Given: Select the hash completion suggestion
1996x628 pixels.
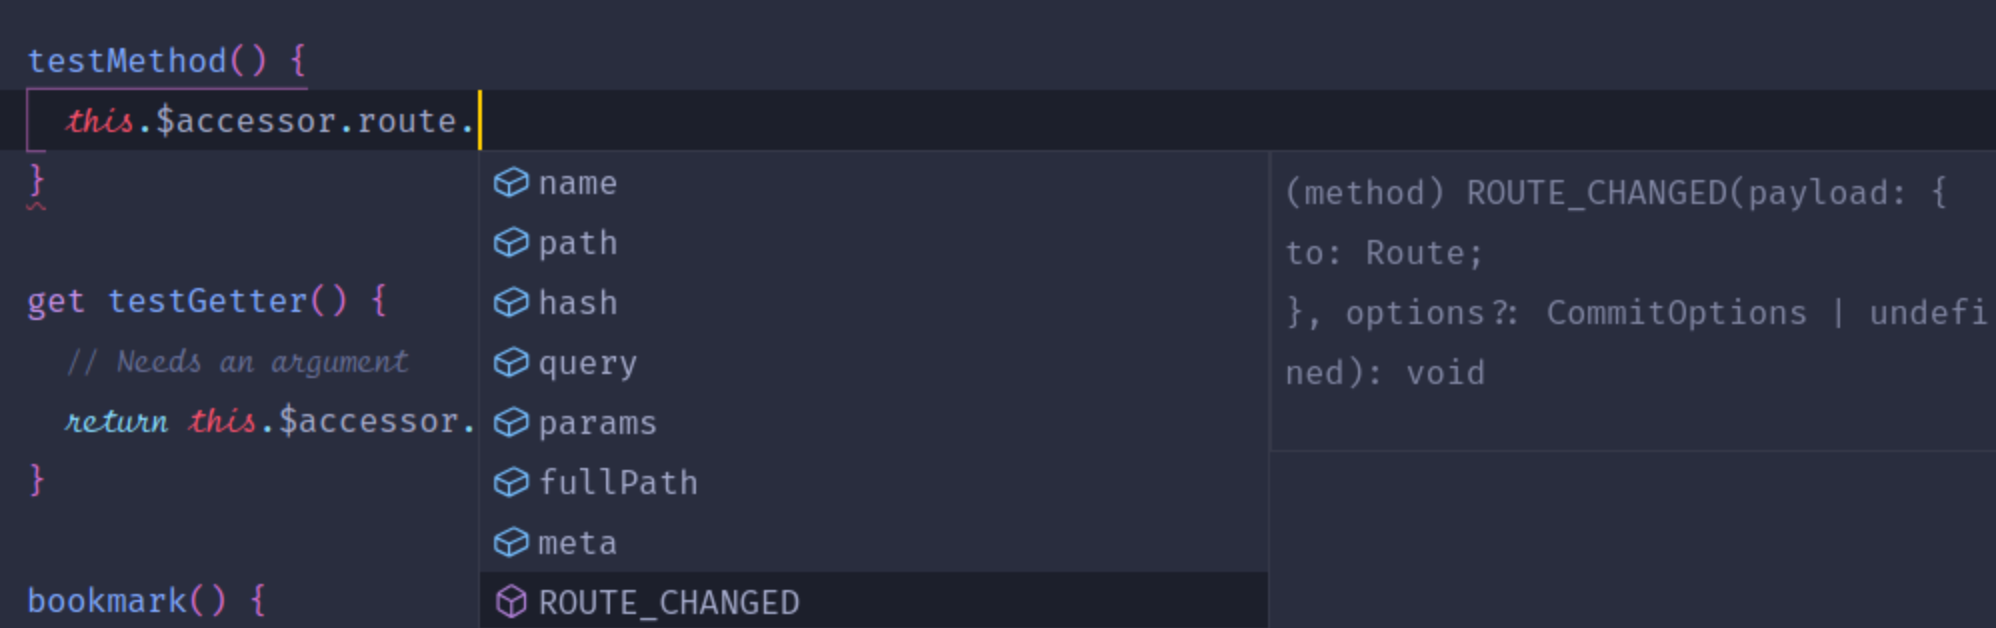Looking at the screenshot, I should 577,302.
